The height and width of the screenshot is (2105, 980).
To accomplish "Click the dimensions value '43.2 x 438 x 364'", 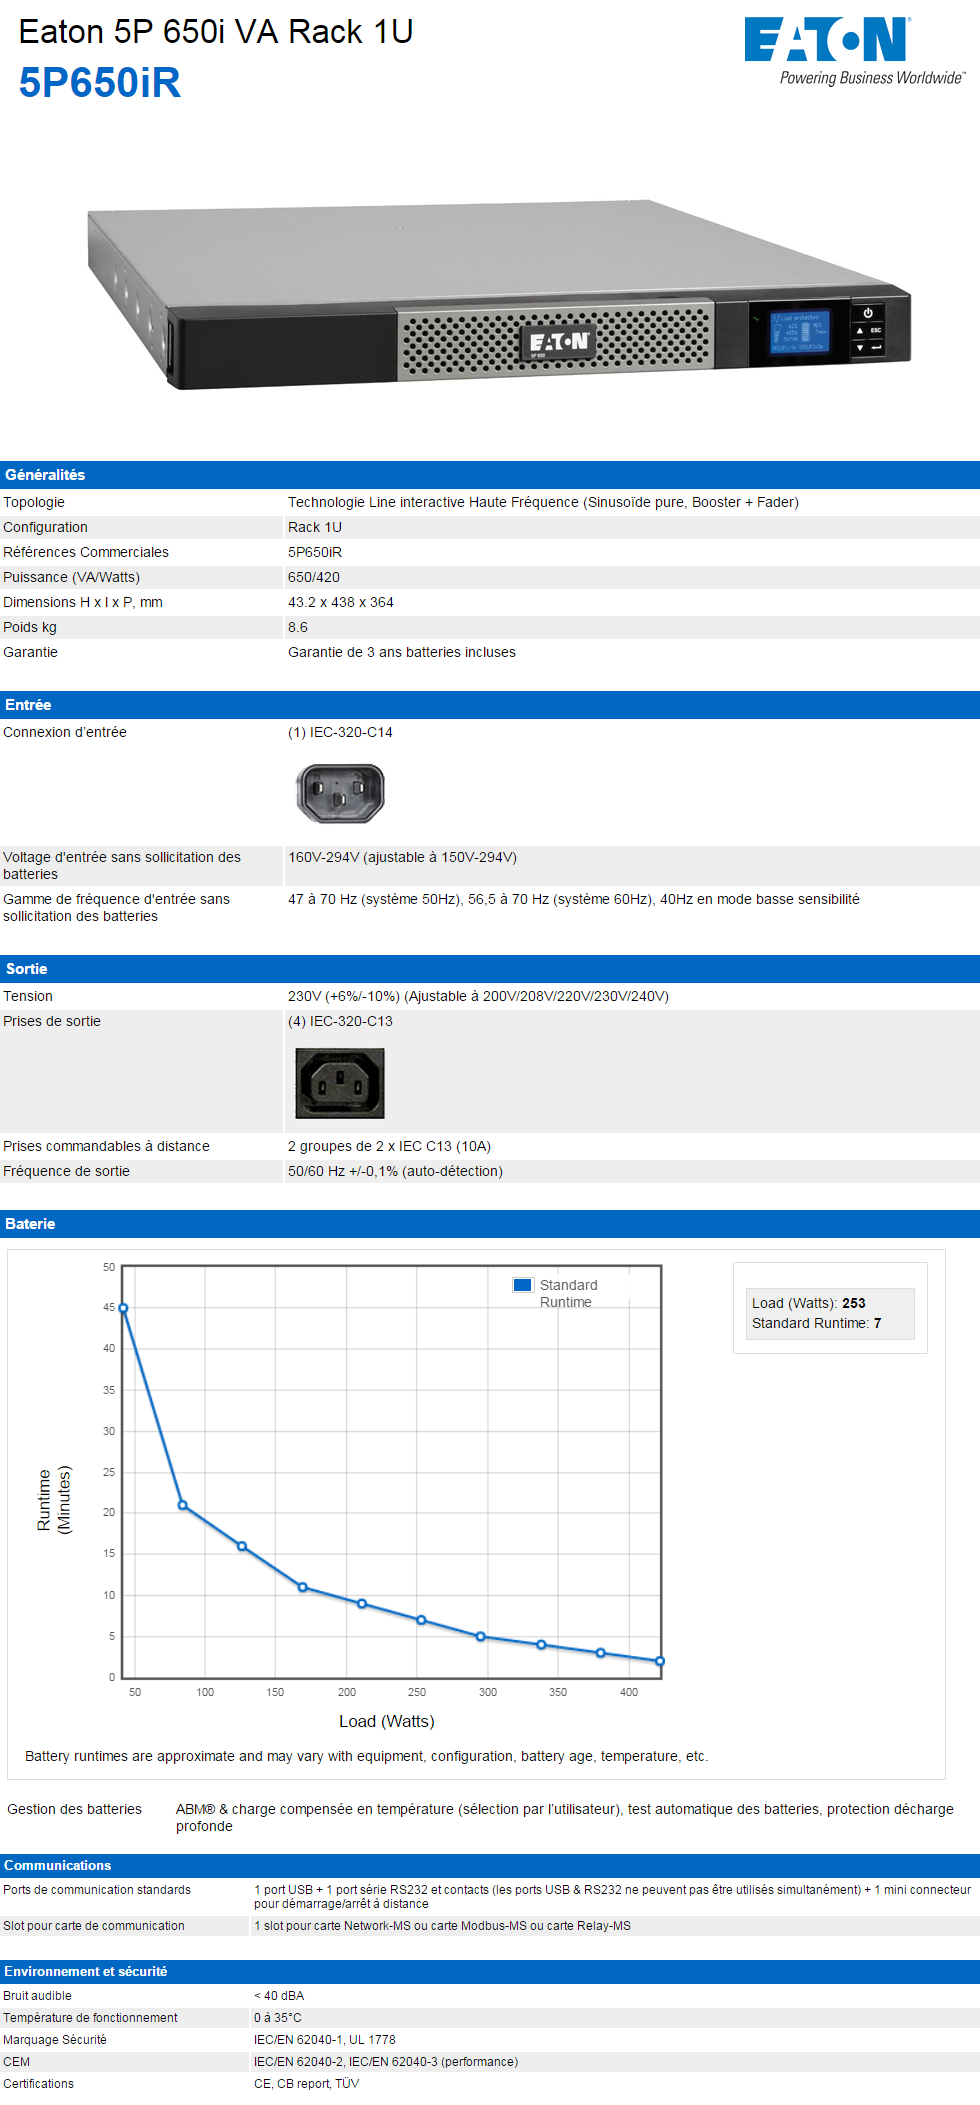I will (x=341, y=602).
